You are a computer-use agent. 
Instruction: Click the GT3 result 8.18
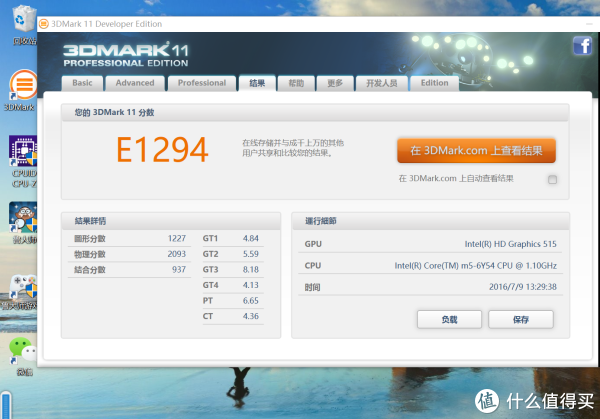251,270
